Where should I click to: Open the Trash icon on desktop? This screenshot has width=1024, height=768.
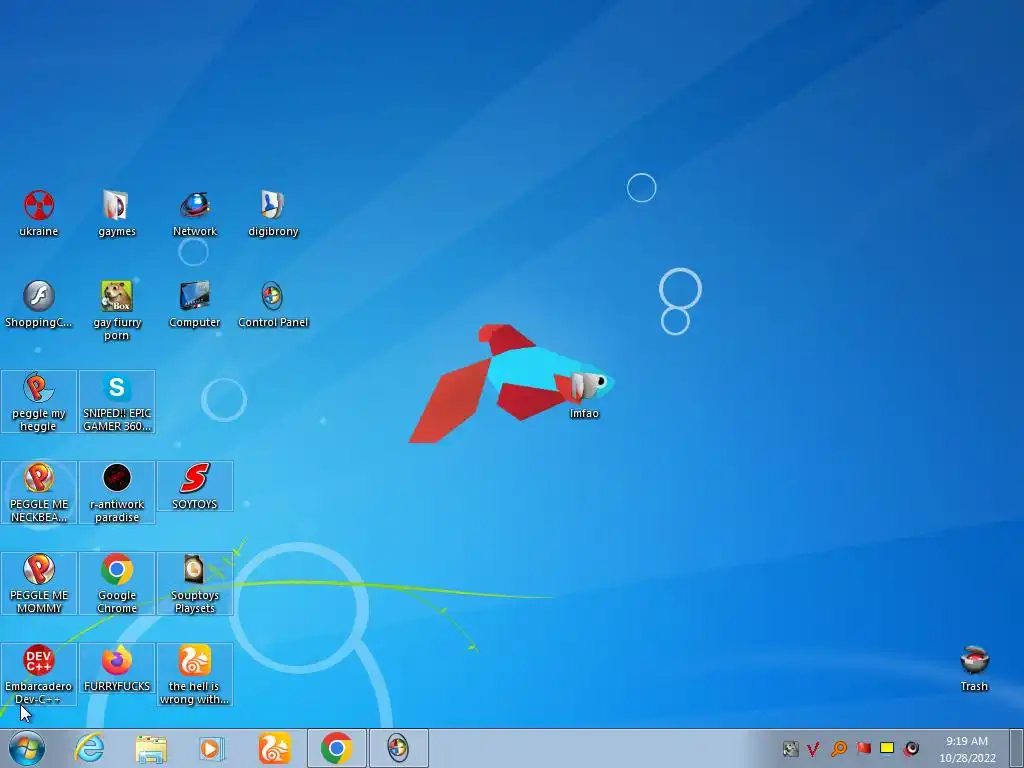(974, 668)
